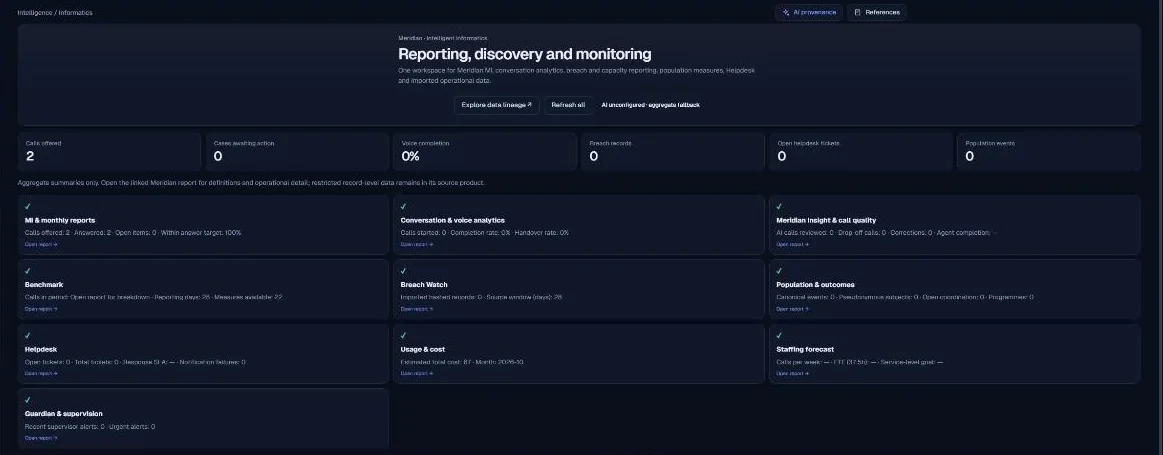Click the 'Breach Watch' card title
Viewport: 1163px width, 455px height.
(424, 284)
